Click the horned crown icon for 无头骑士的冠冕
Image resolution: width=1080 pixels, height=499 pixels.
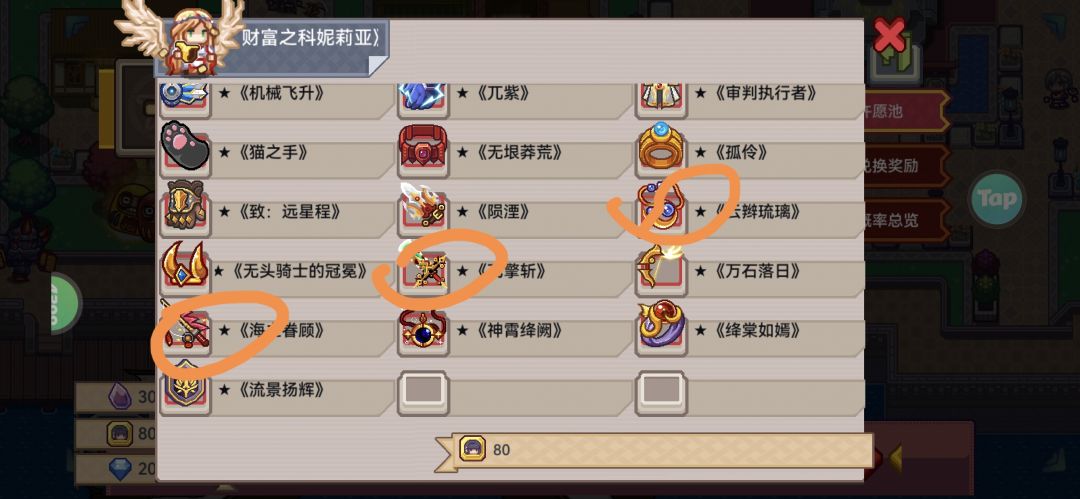tap(185, 267)
